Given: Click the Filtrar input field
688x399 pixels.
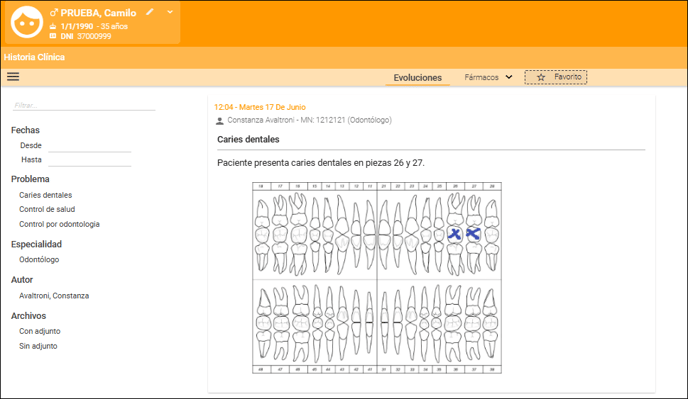Looking at the screenshot, I should [84, 105].
